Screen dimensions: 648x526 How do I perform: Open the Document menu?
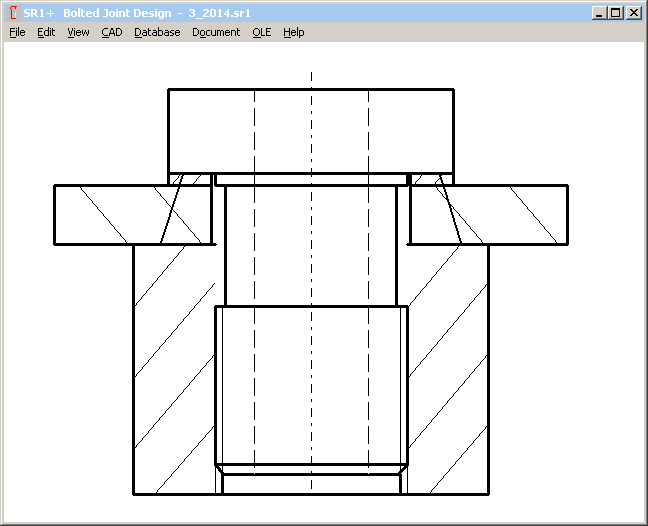(216, 32)
